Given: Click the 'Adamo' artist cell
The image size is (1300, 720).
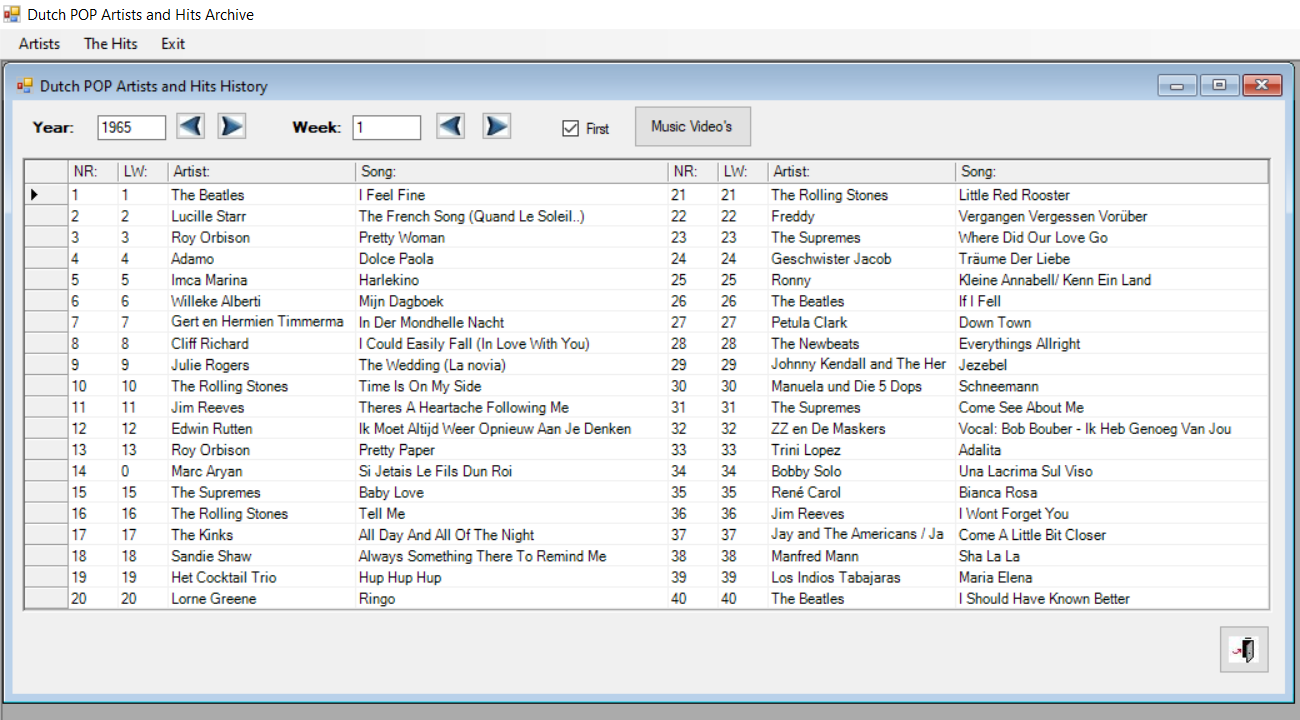Looking at the screenshot, I should [x=261, y=259].
